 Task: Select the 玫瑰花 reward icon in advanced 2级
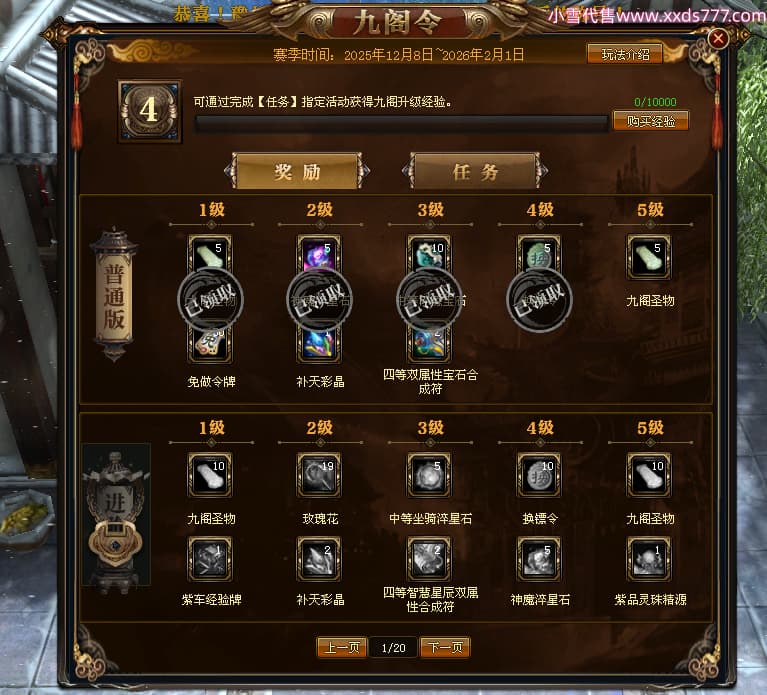coord(319,475)
